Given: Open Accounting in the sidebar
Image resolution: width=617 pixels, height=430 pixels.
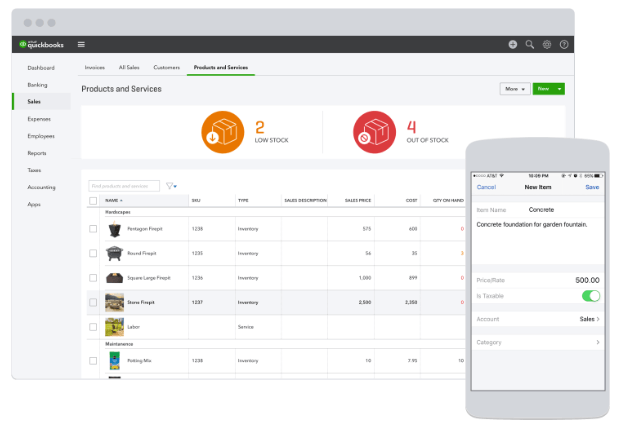Looking at the screenshot, I should point(41,187).
